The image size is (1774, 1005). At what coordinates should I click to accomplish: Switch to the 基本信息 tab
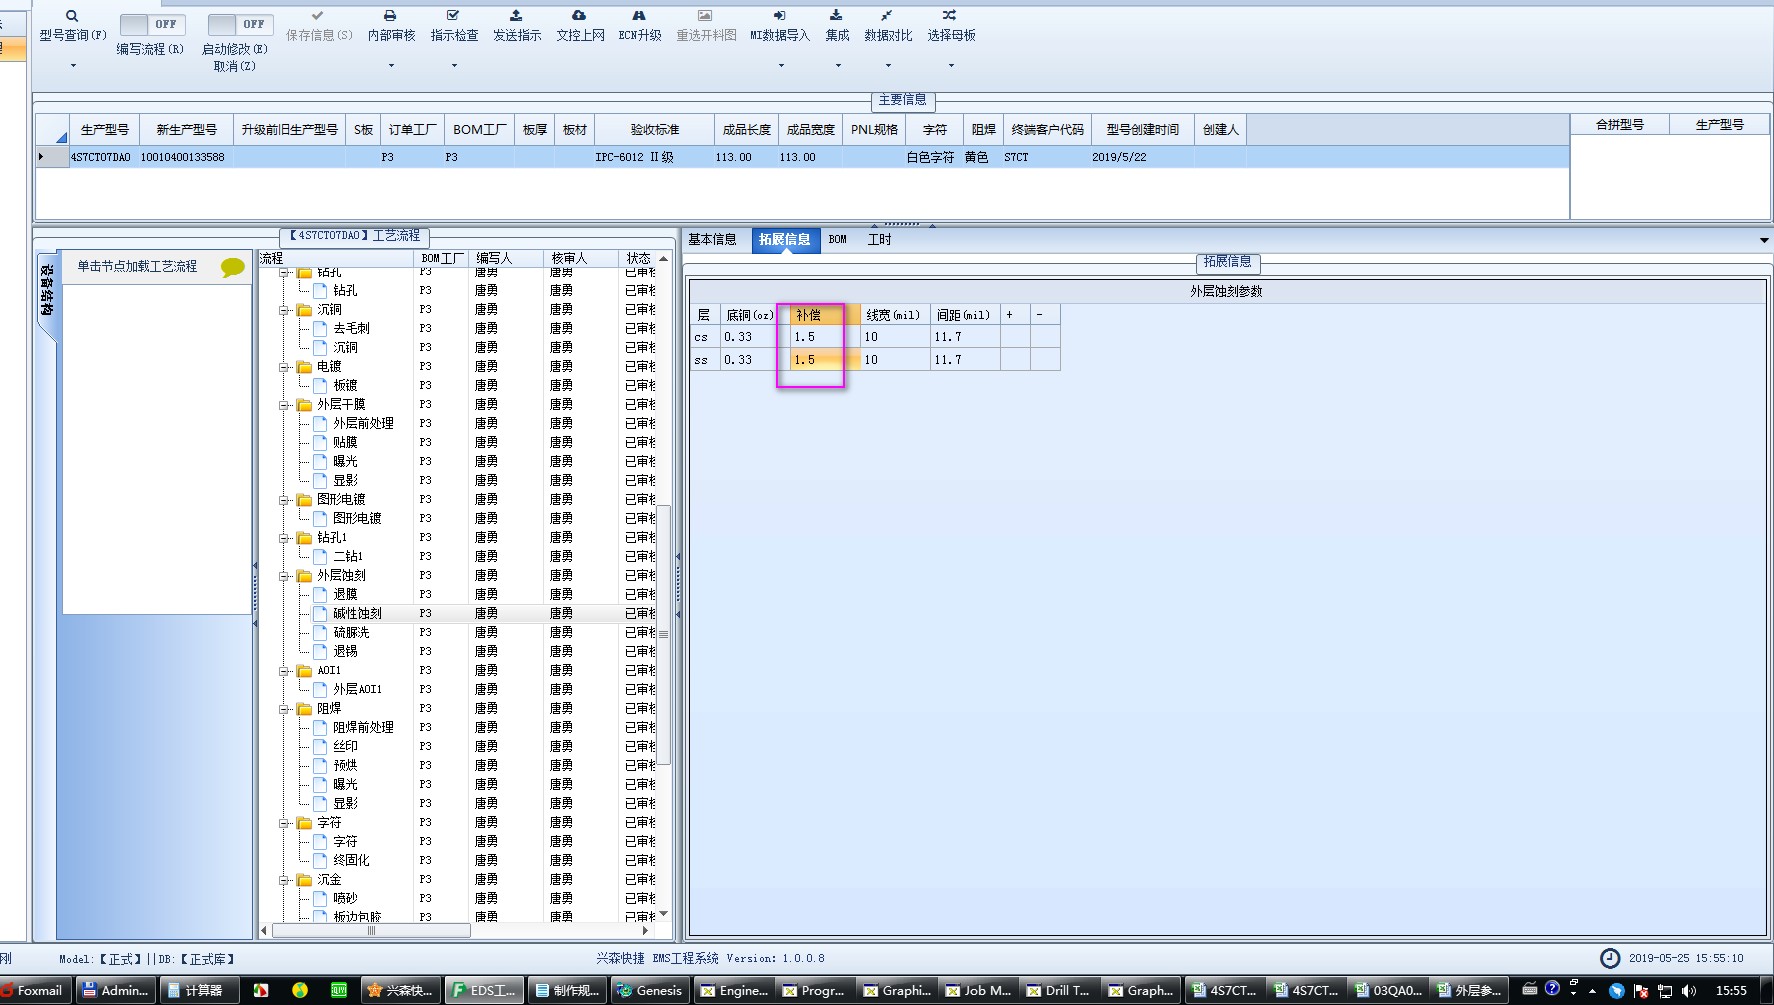[712, 240]
